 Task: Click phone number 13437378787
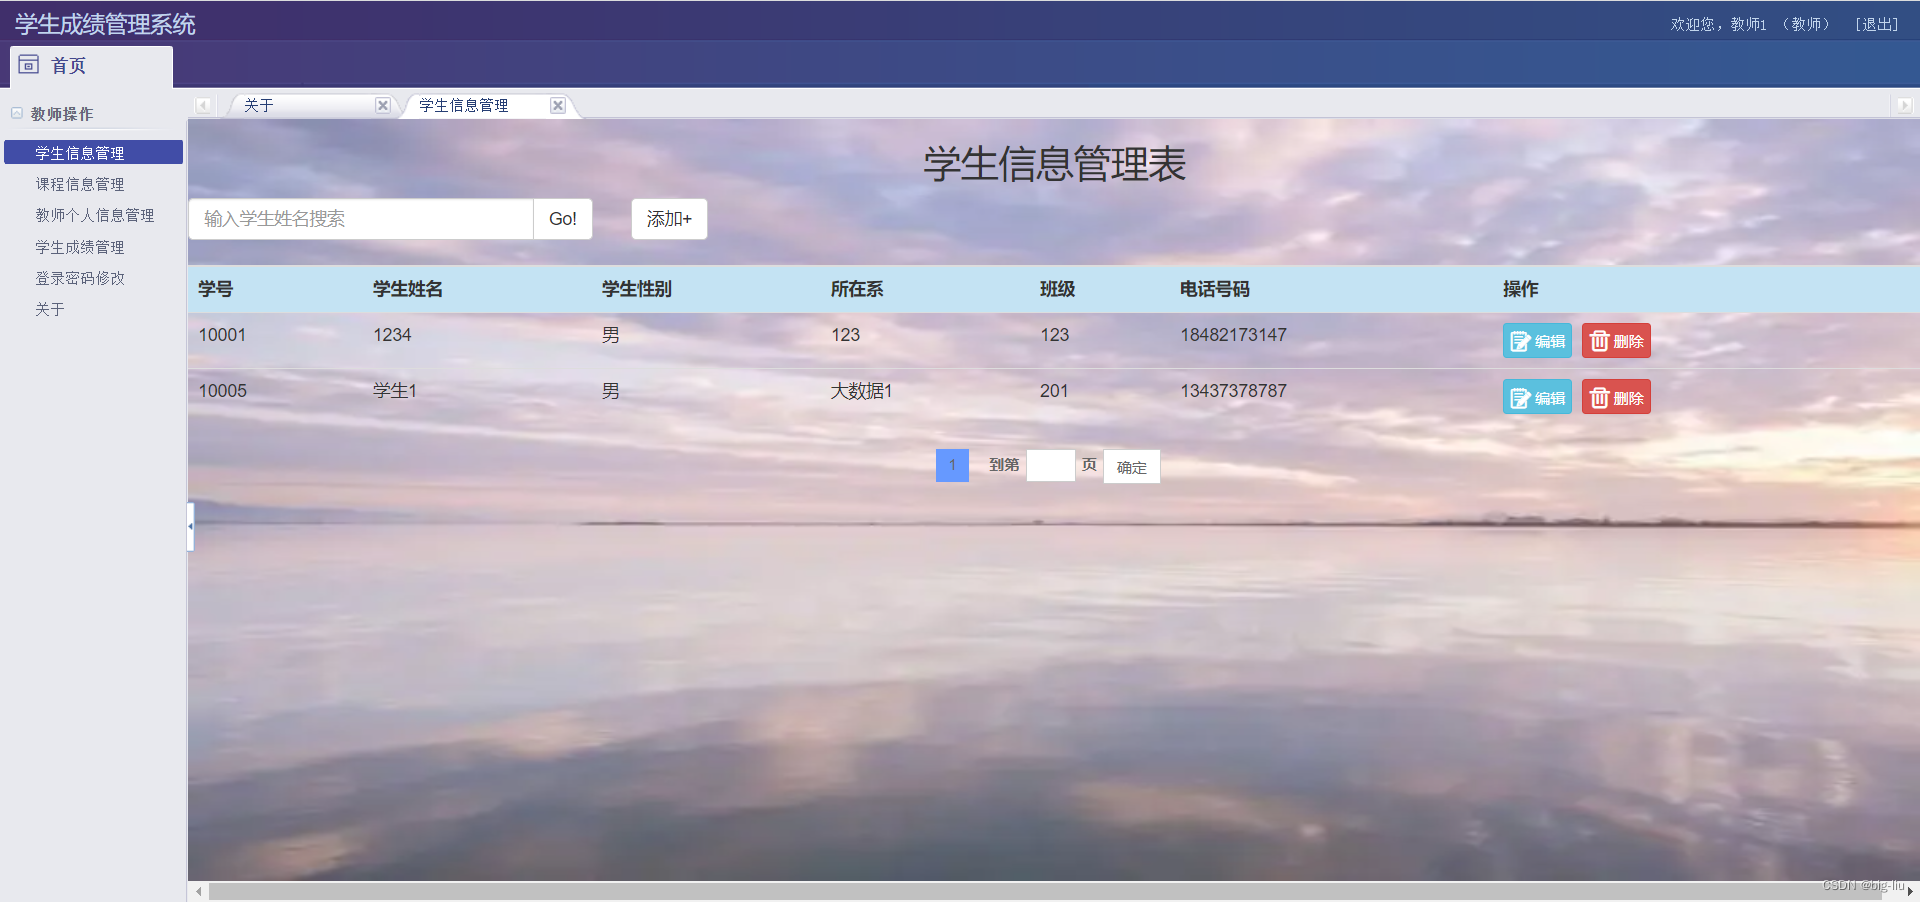[1233, 391]
